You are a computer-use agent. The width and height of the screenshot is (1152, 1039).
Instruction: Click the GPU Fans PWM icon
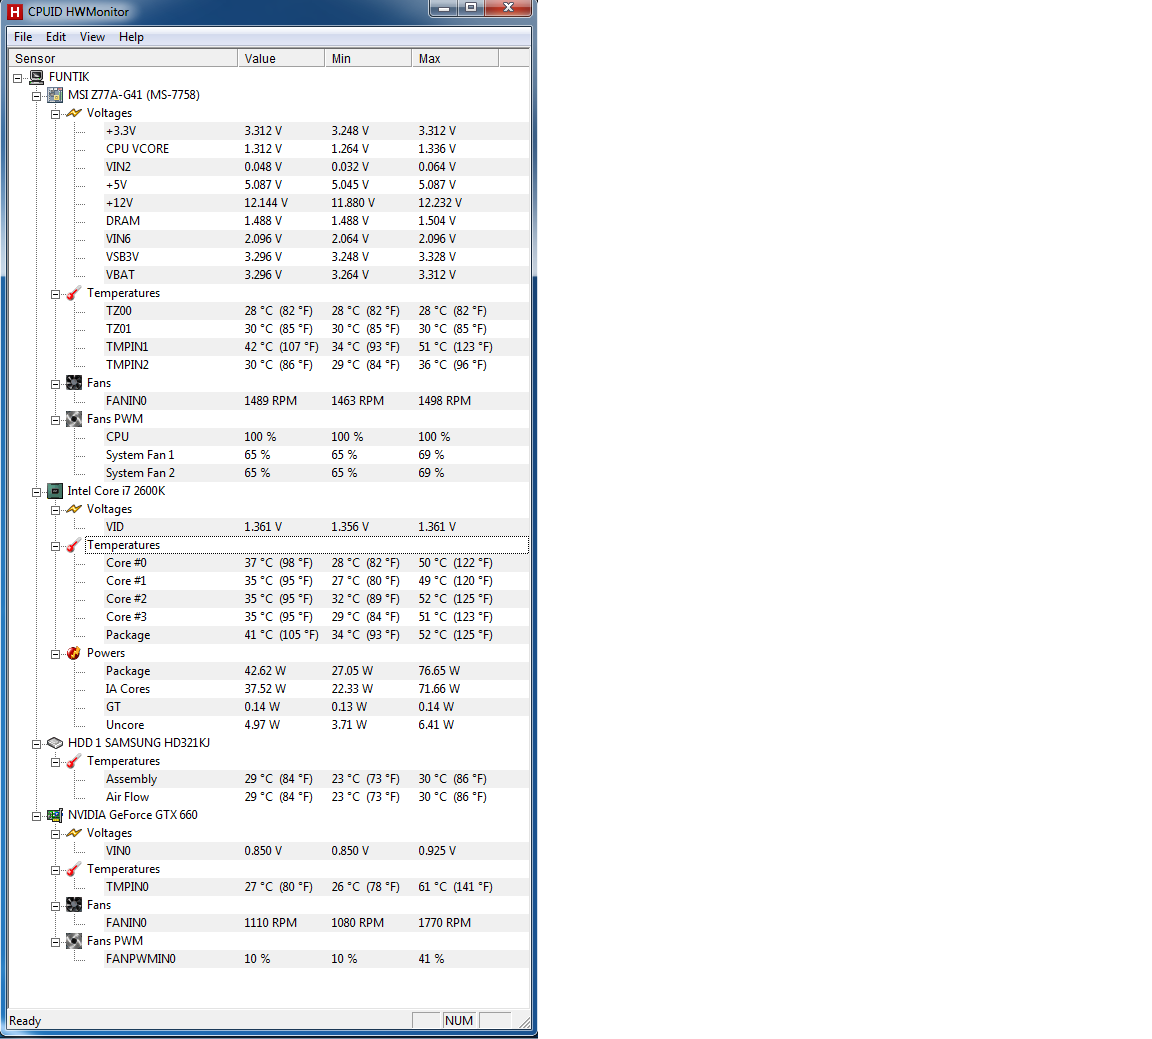[x=73, y=941]
